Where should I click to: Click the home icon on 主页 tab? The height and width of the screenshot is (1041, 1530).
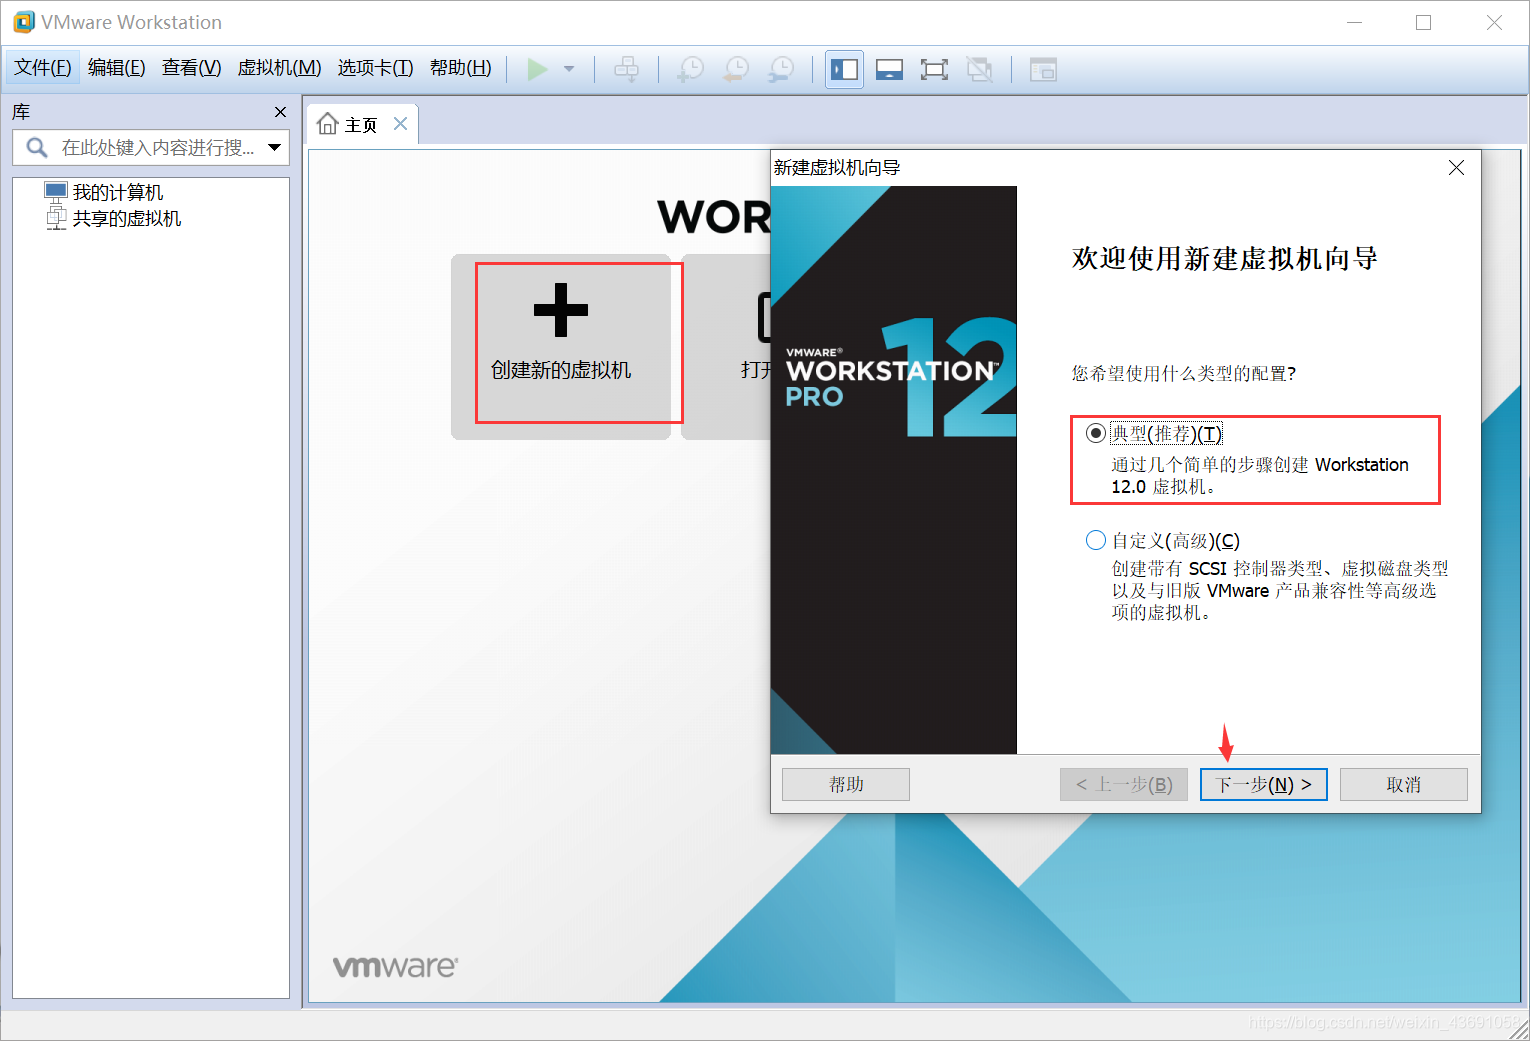click(327, 124)
